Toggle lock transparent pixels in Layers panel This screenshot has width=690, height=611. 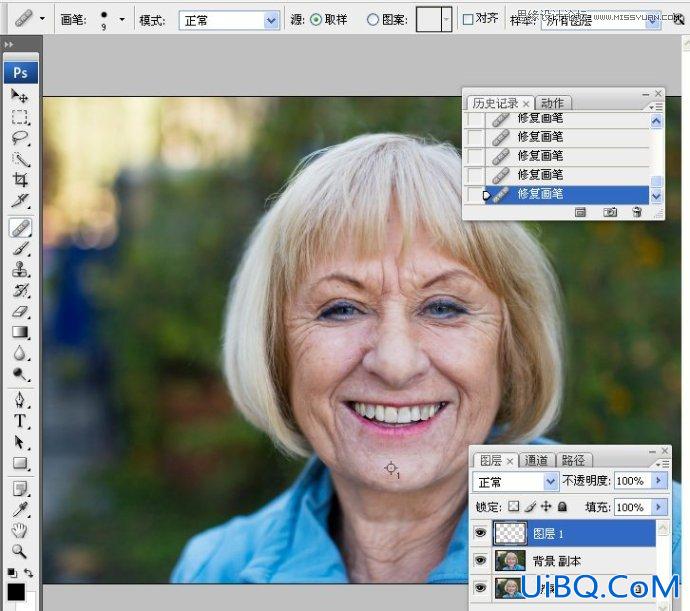tap(514, 506)
